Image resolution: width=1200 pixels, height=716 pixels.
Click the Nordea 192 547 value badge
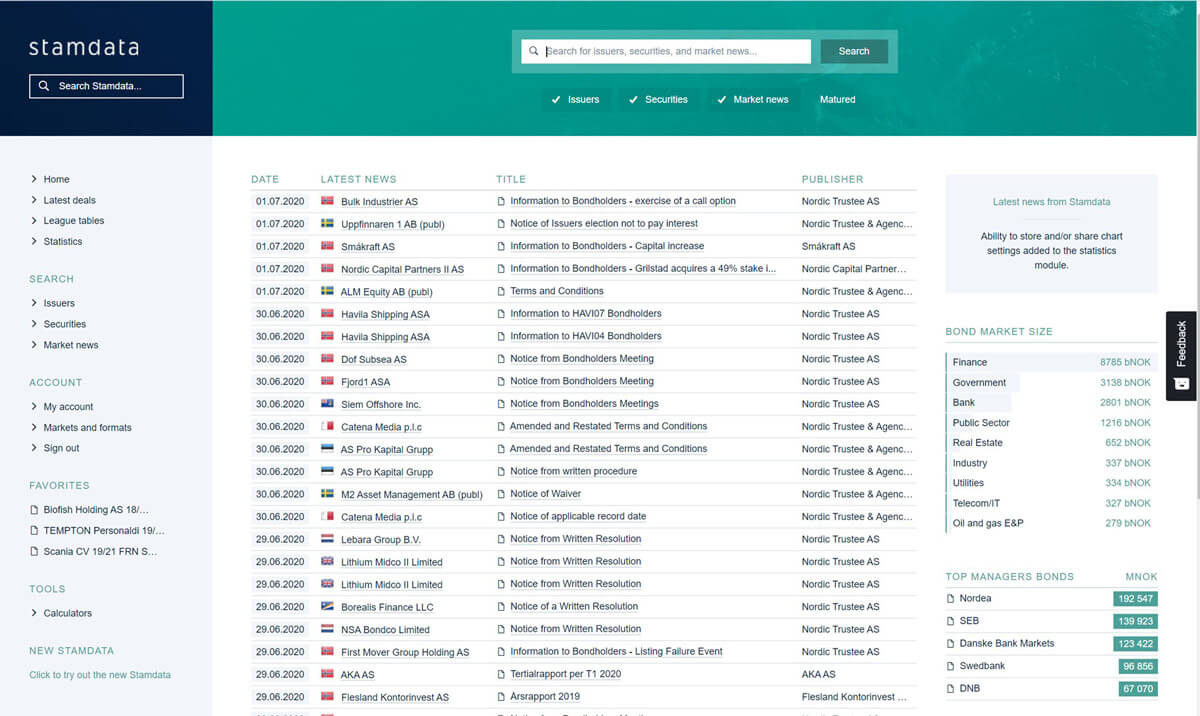click(1135, 599)
